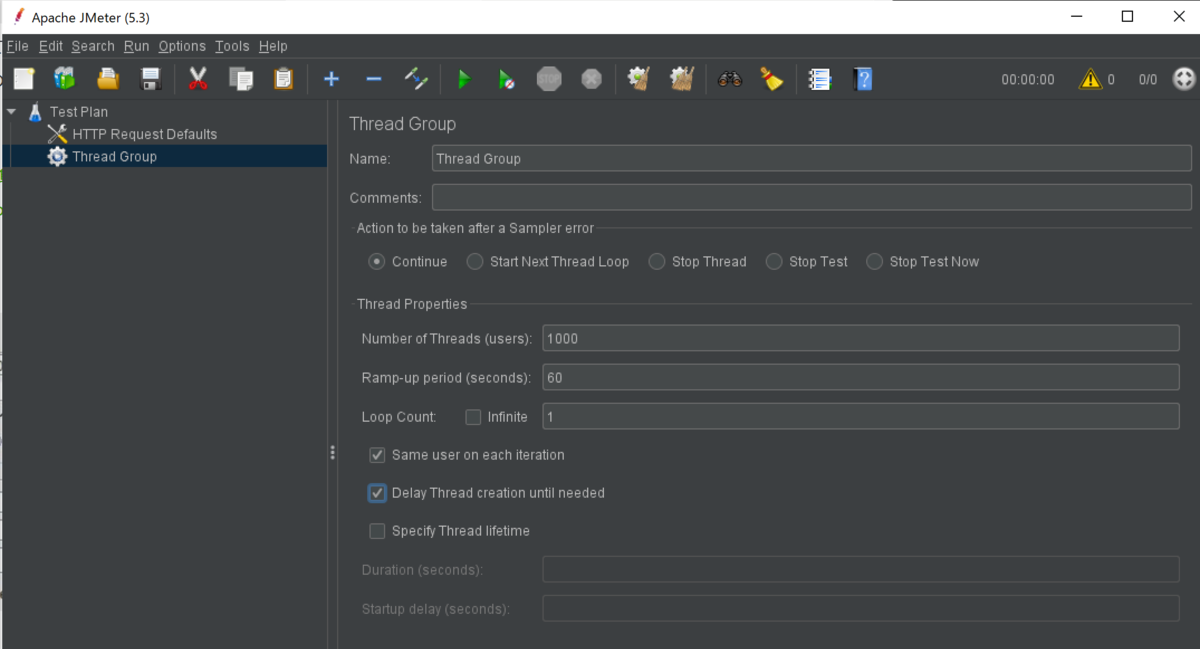Click the Clear results broom icon
This screenshot has height=649, width=1200.
click(x=639, y=79)
